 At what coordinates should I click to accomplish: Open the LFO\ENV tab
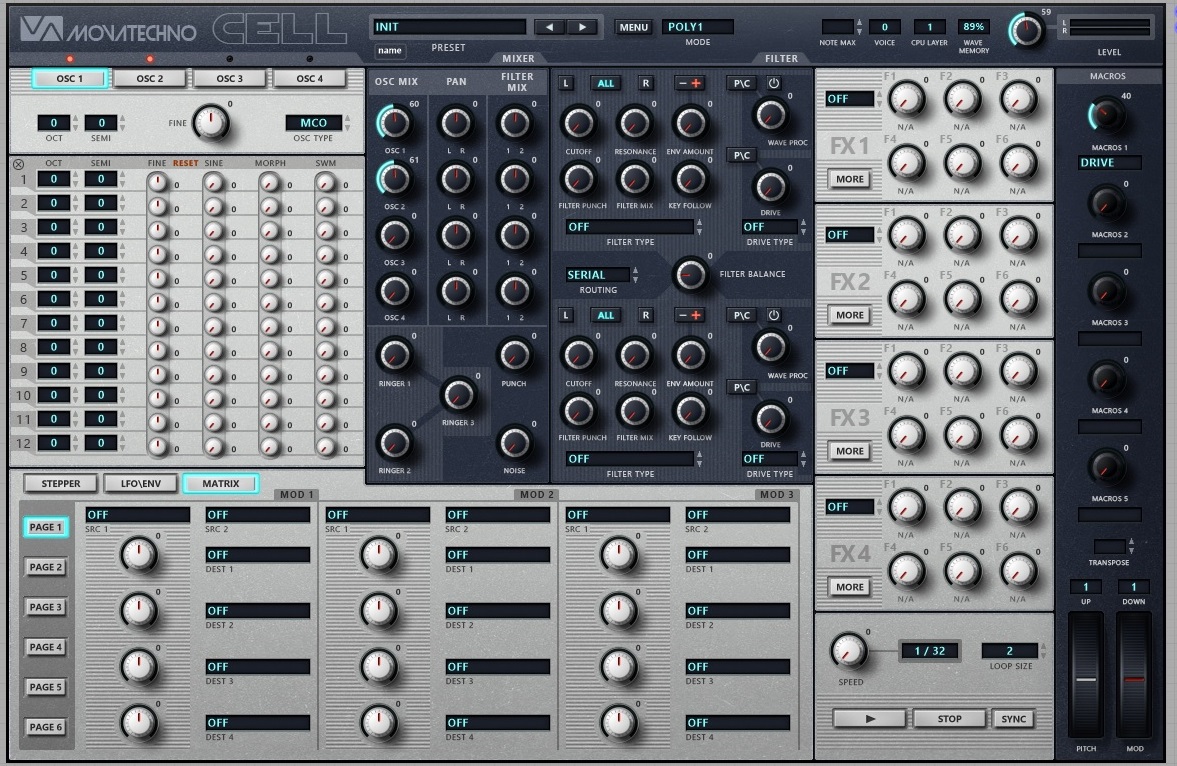(x=140, y=484)
